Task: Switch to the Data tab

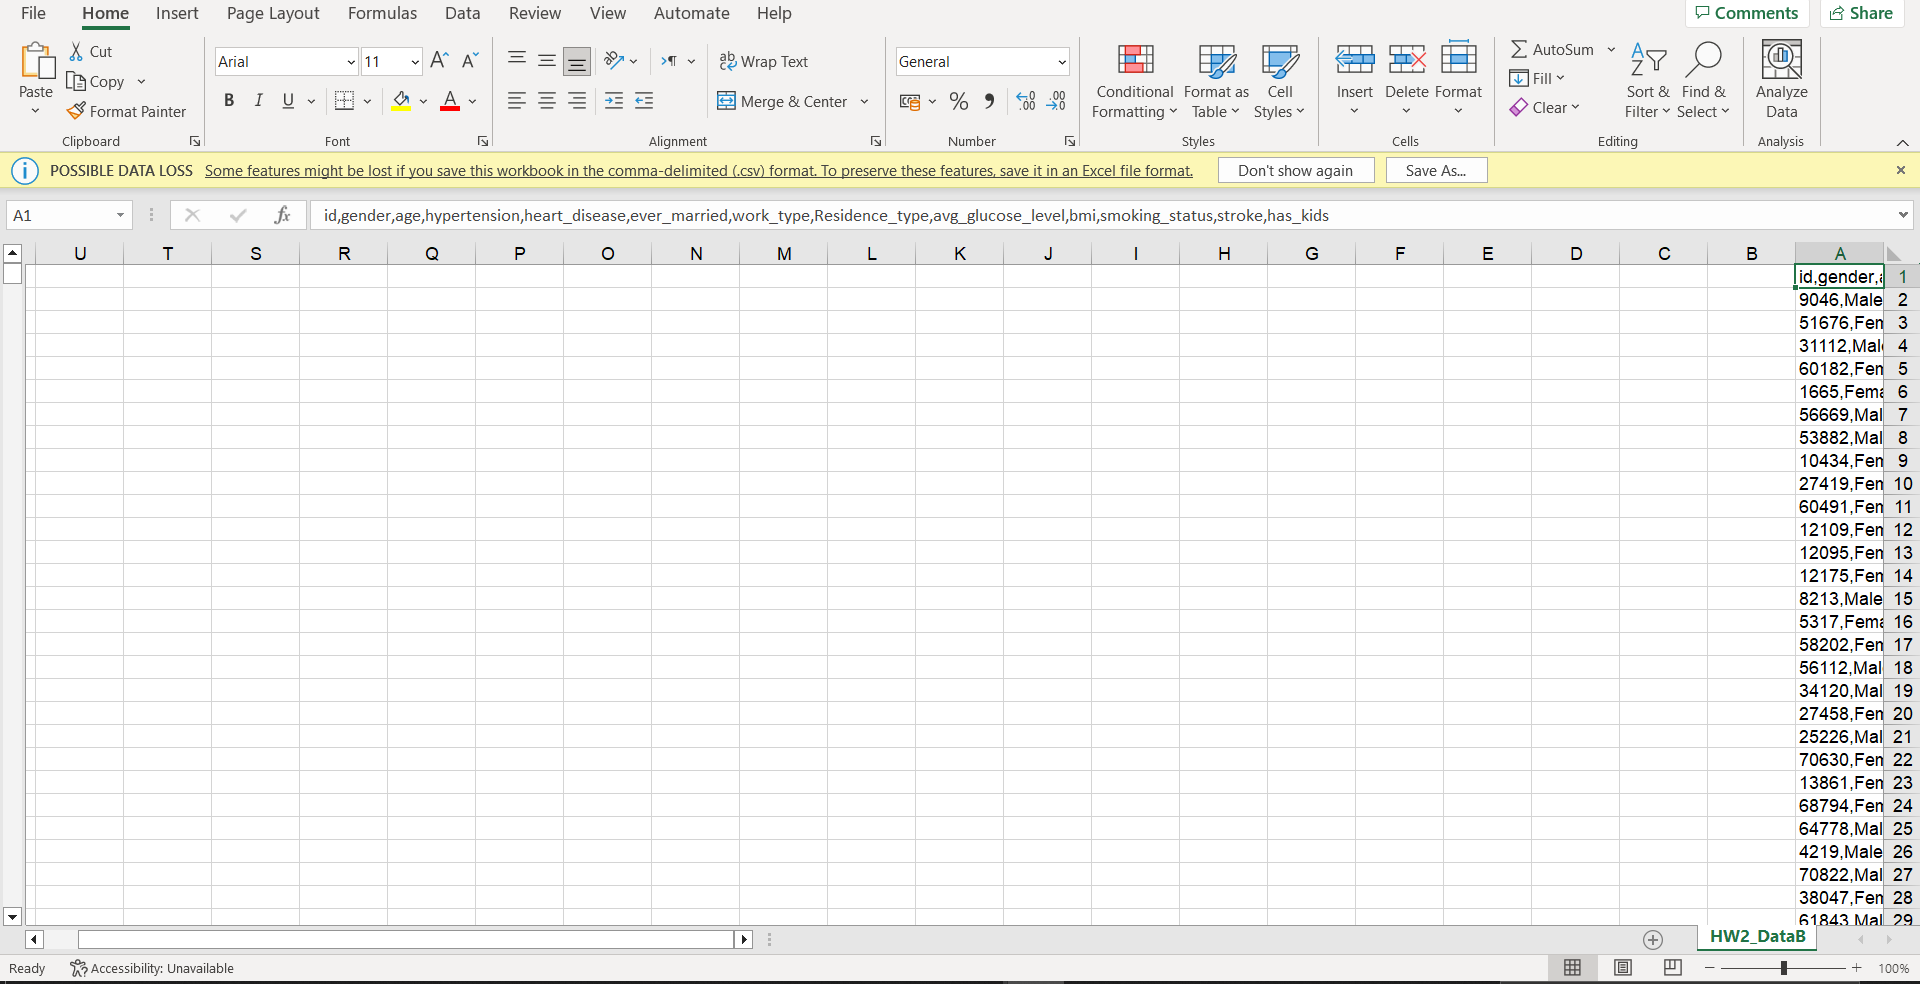Action: point(463,13)
